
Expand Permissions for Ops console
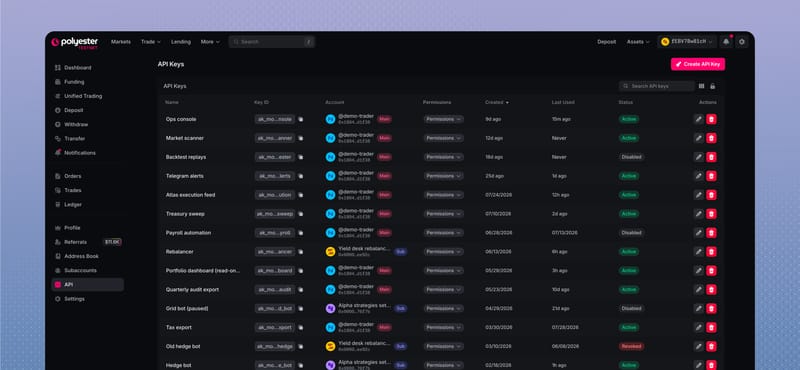(x=443, y=119)
